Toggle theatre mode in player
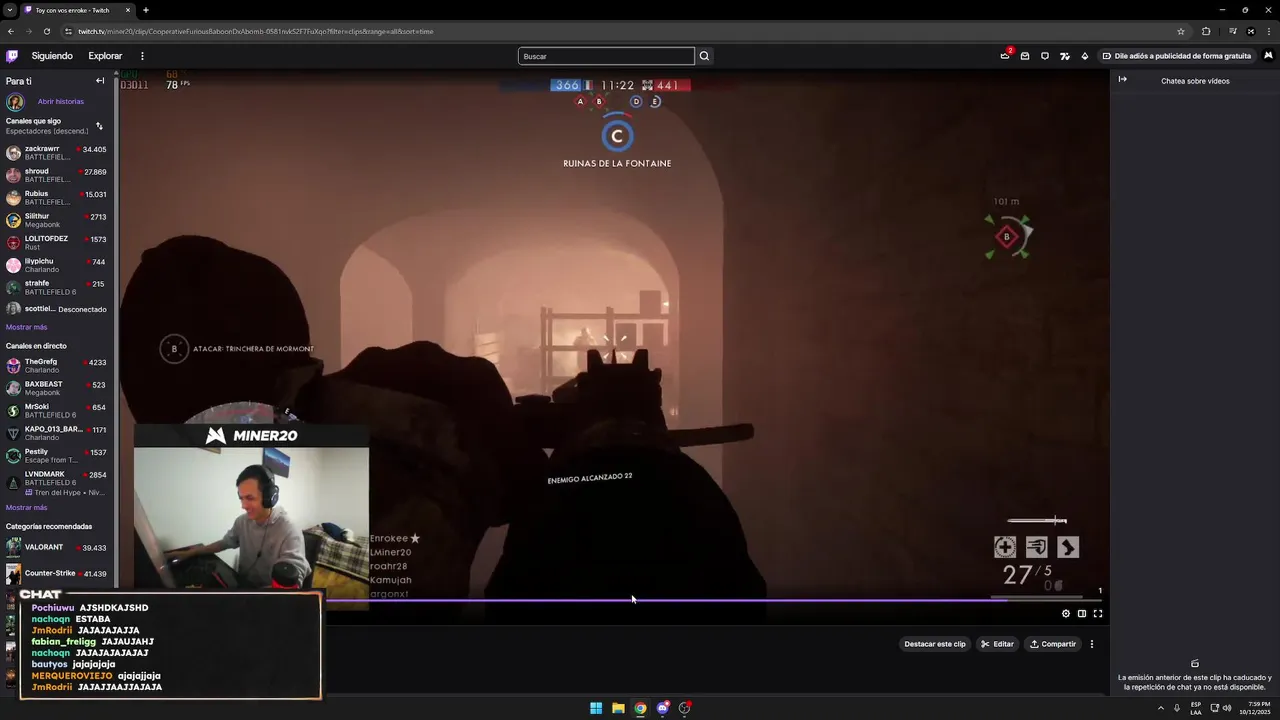 1082,614
